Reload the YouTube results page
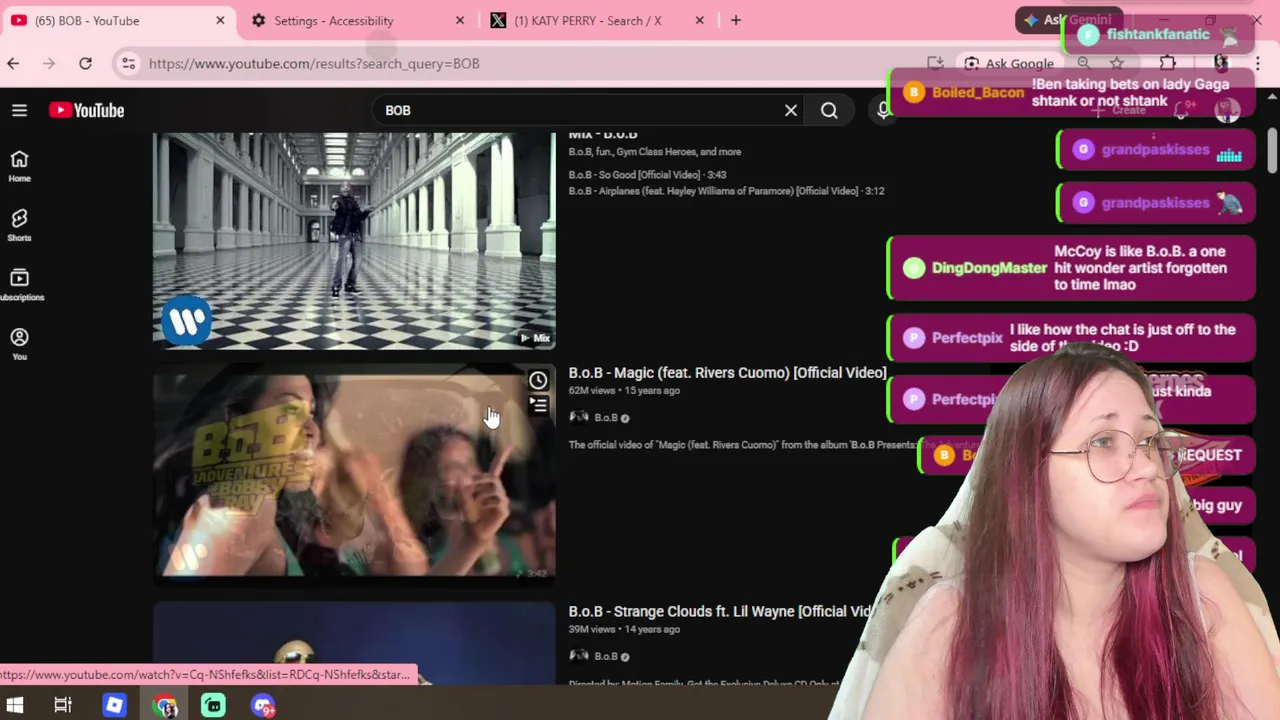Screen dimensions: 1280x720 (85, 63)
